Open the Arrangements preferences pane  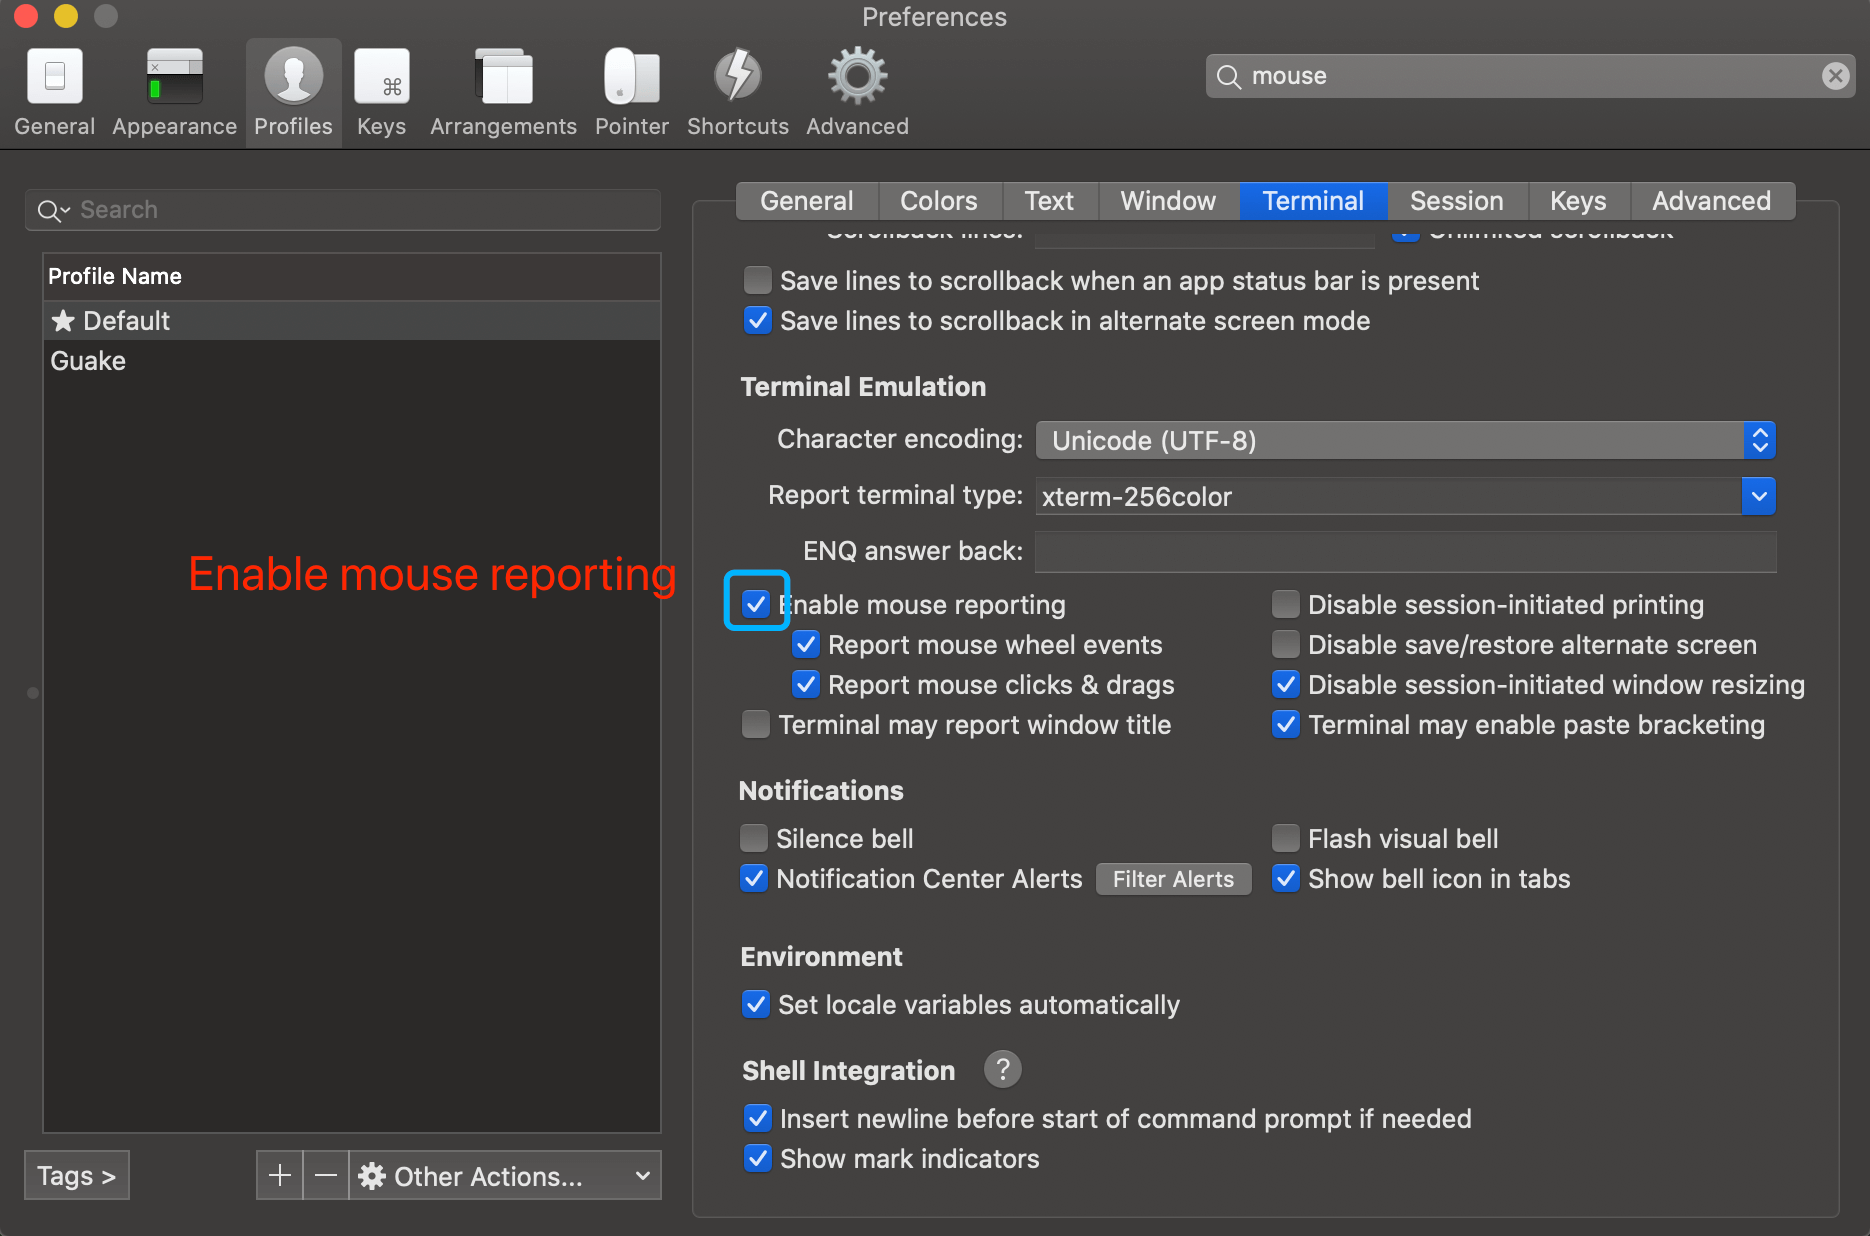coord(503,93)
